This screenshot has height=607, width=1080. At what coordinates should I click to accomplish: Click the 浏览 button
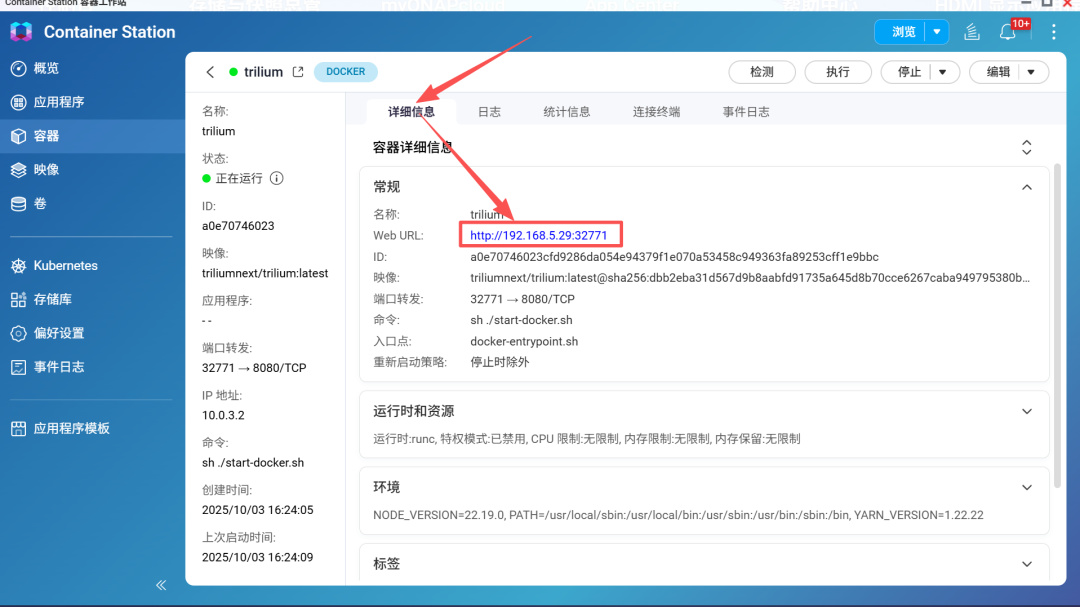point(903,32)
